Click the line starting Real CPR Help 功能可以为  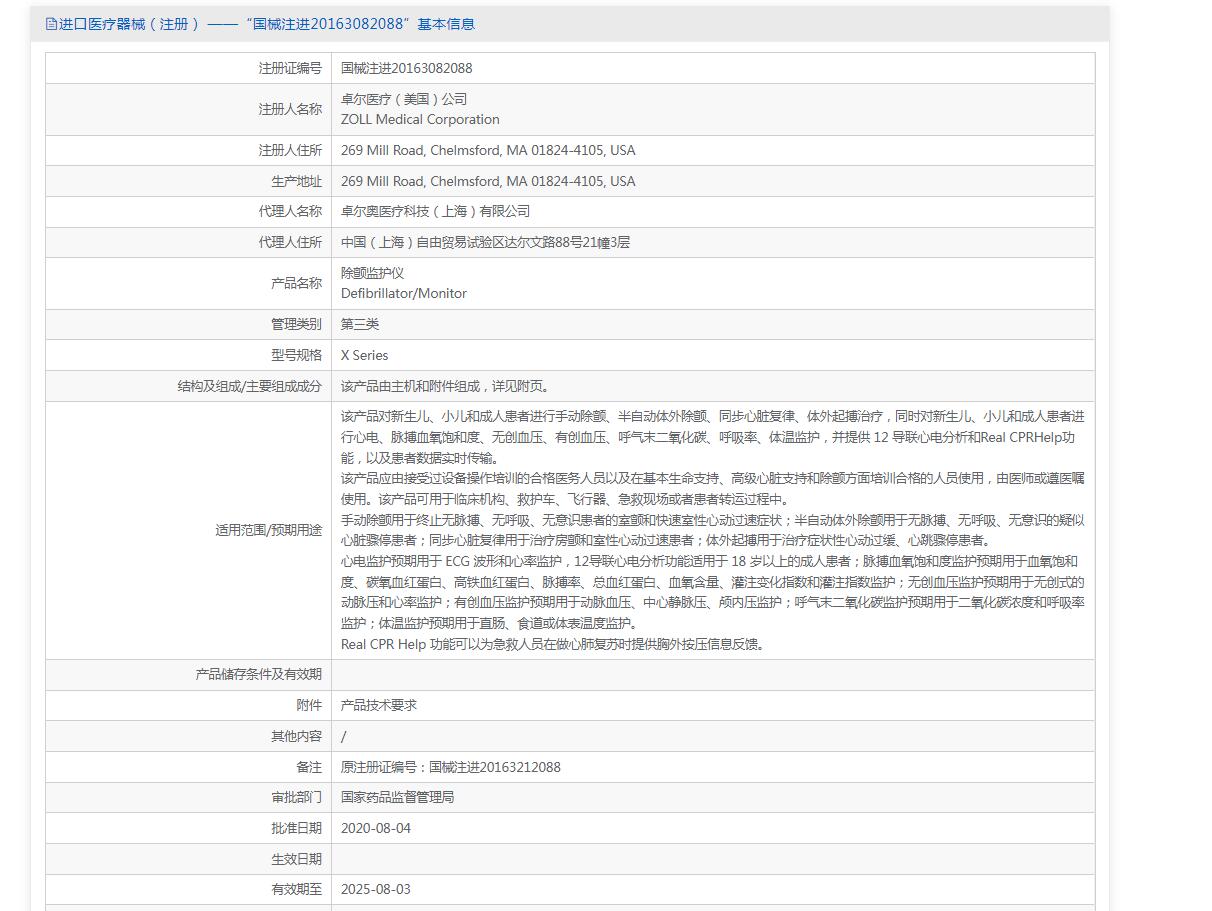tap(555, 644)
